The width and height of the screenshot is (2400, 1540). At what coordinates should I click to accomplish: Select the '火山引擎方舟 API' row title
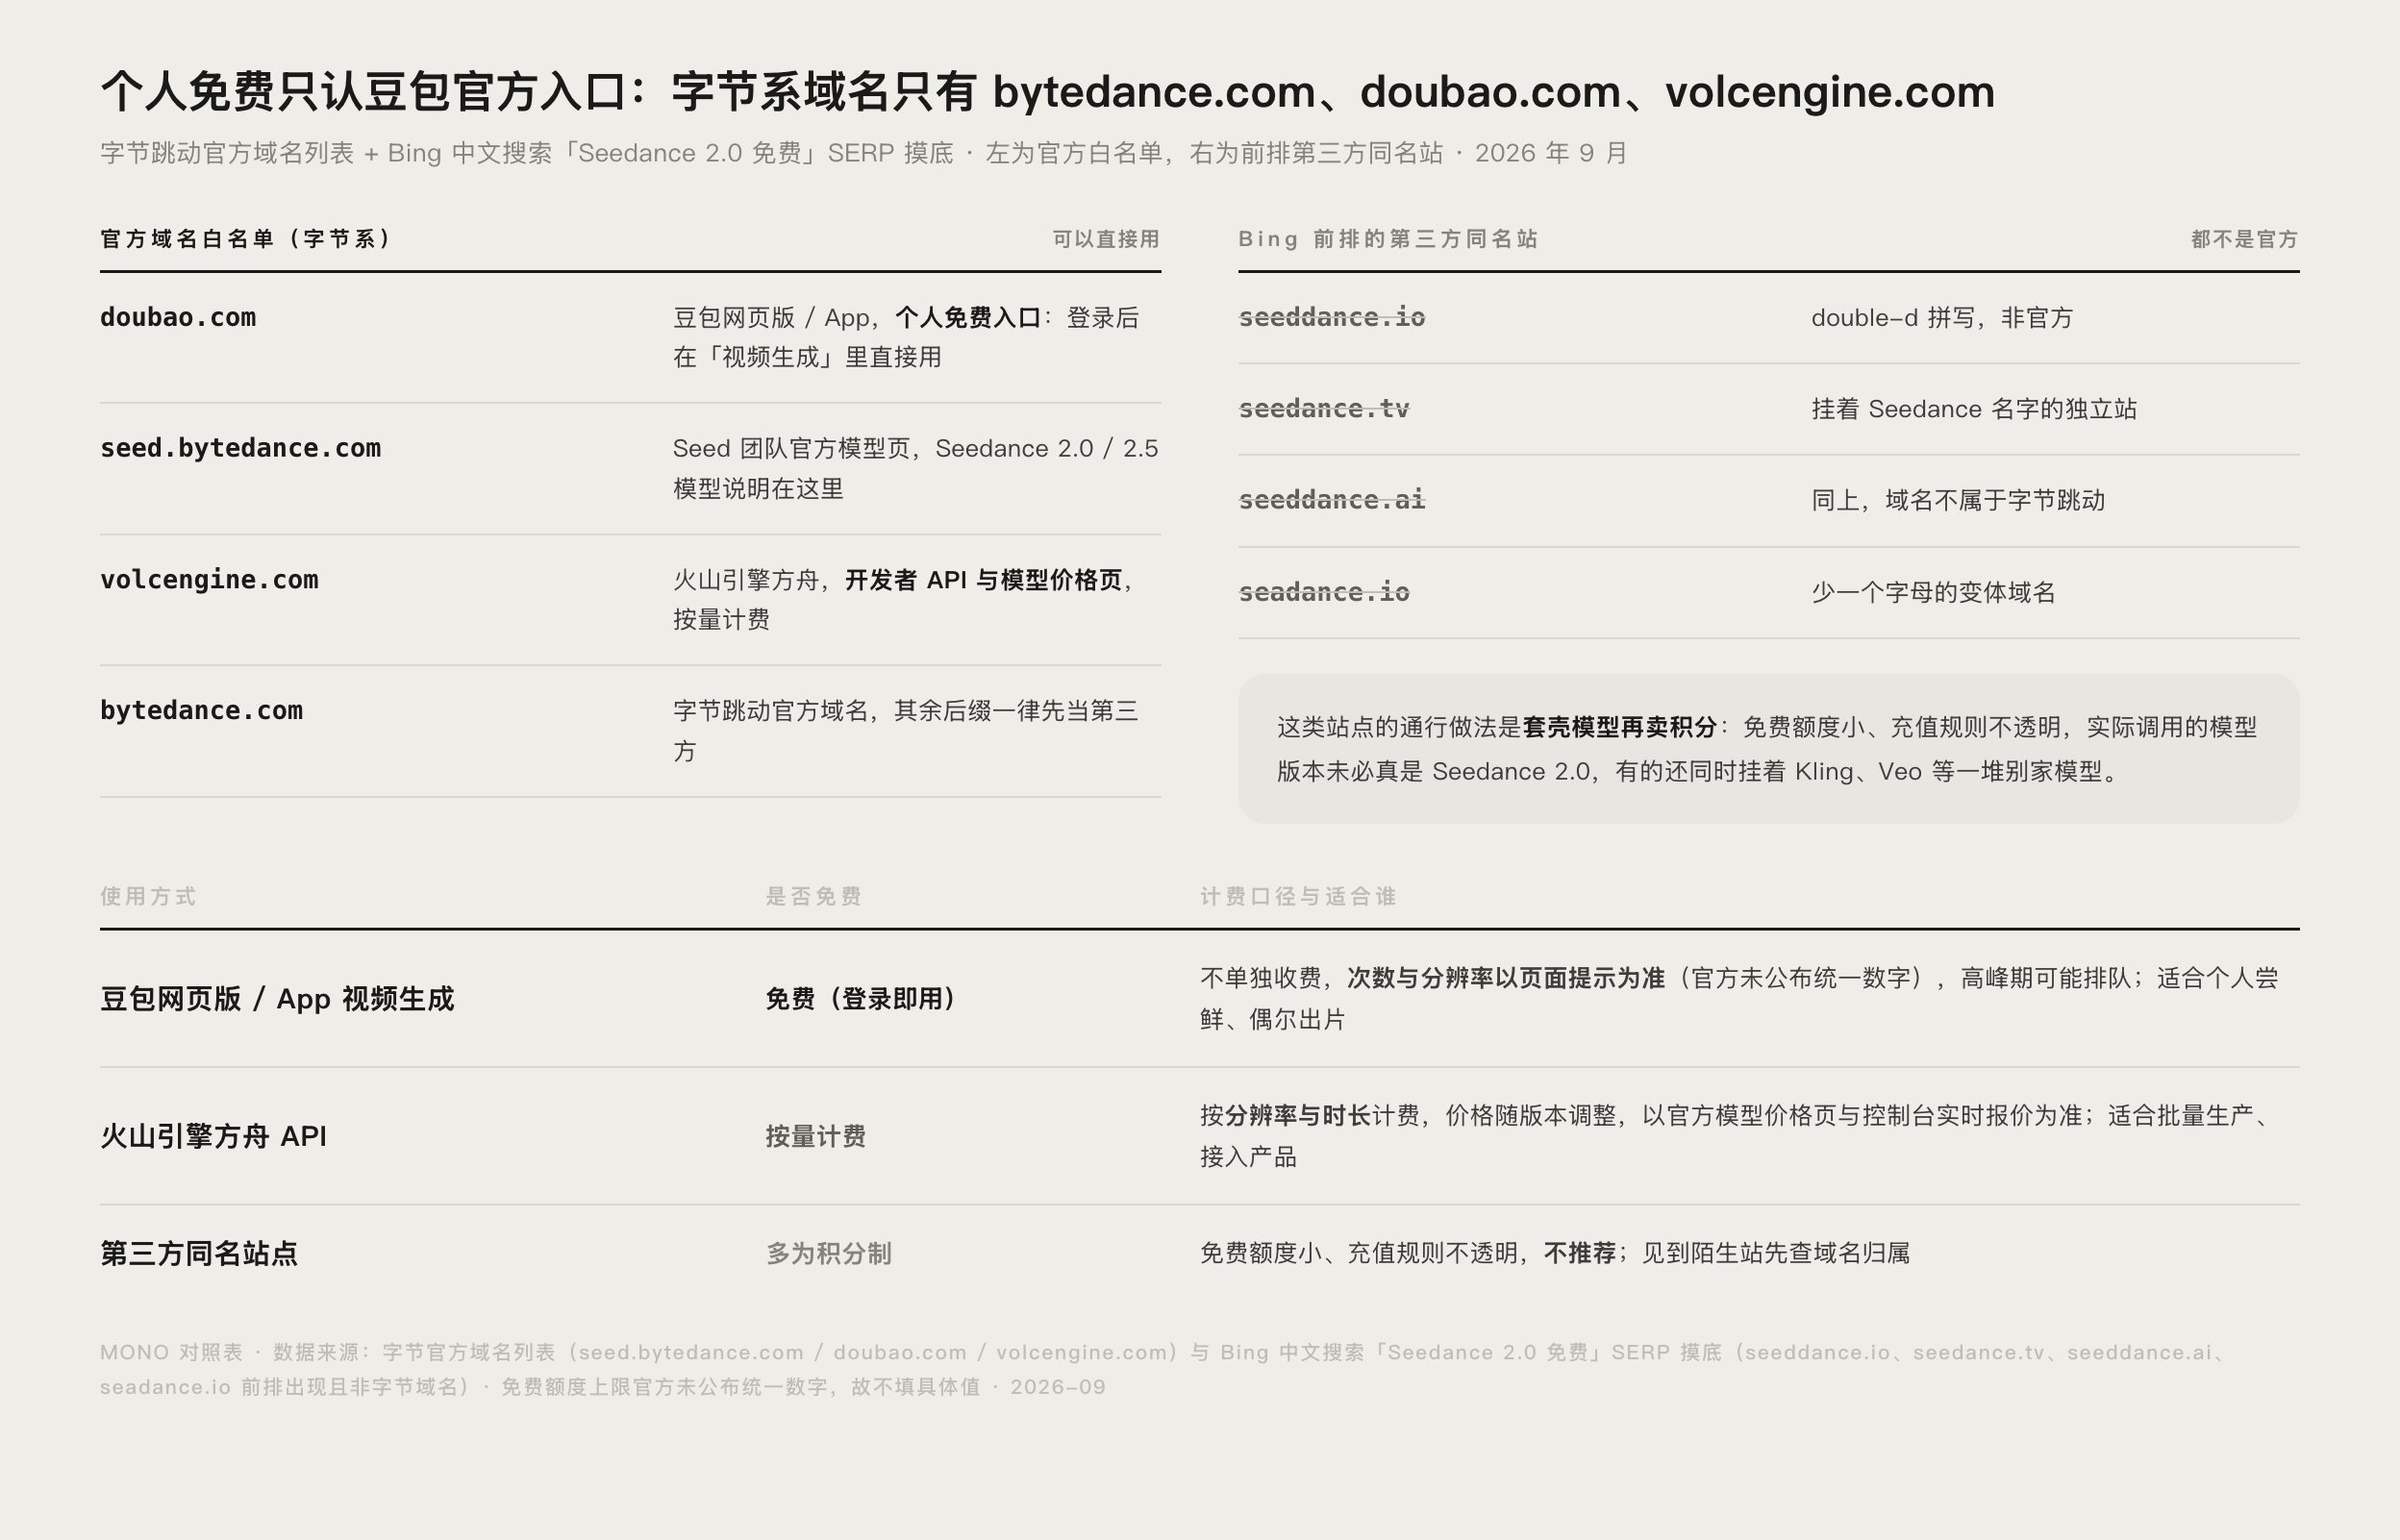point(213,1136)
